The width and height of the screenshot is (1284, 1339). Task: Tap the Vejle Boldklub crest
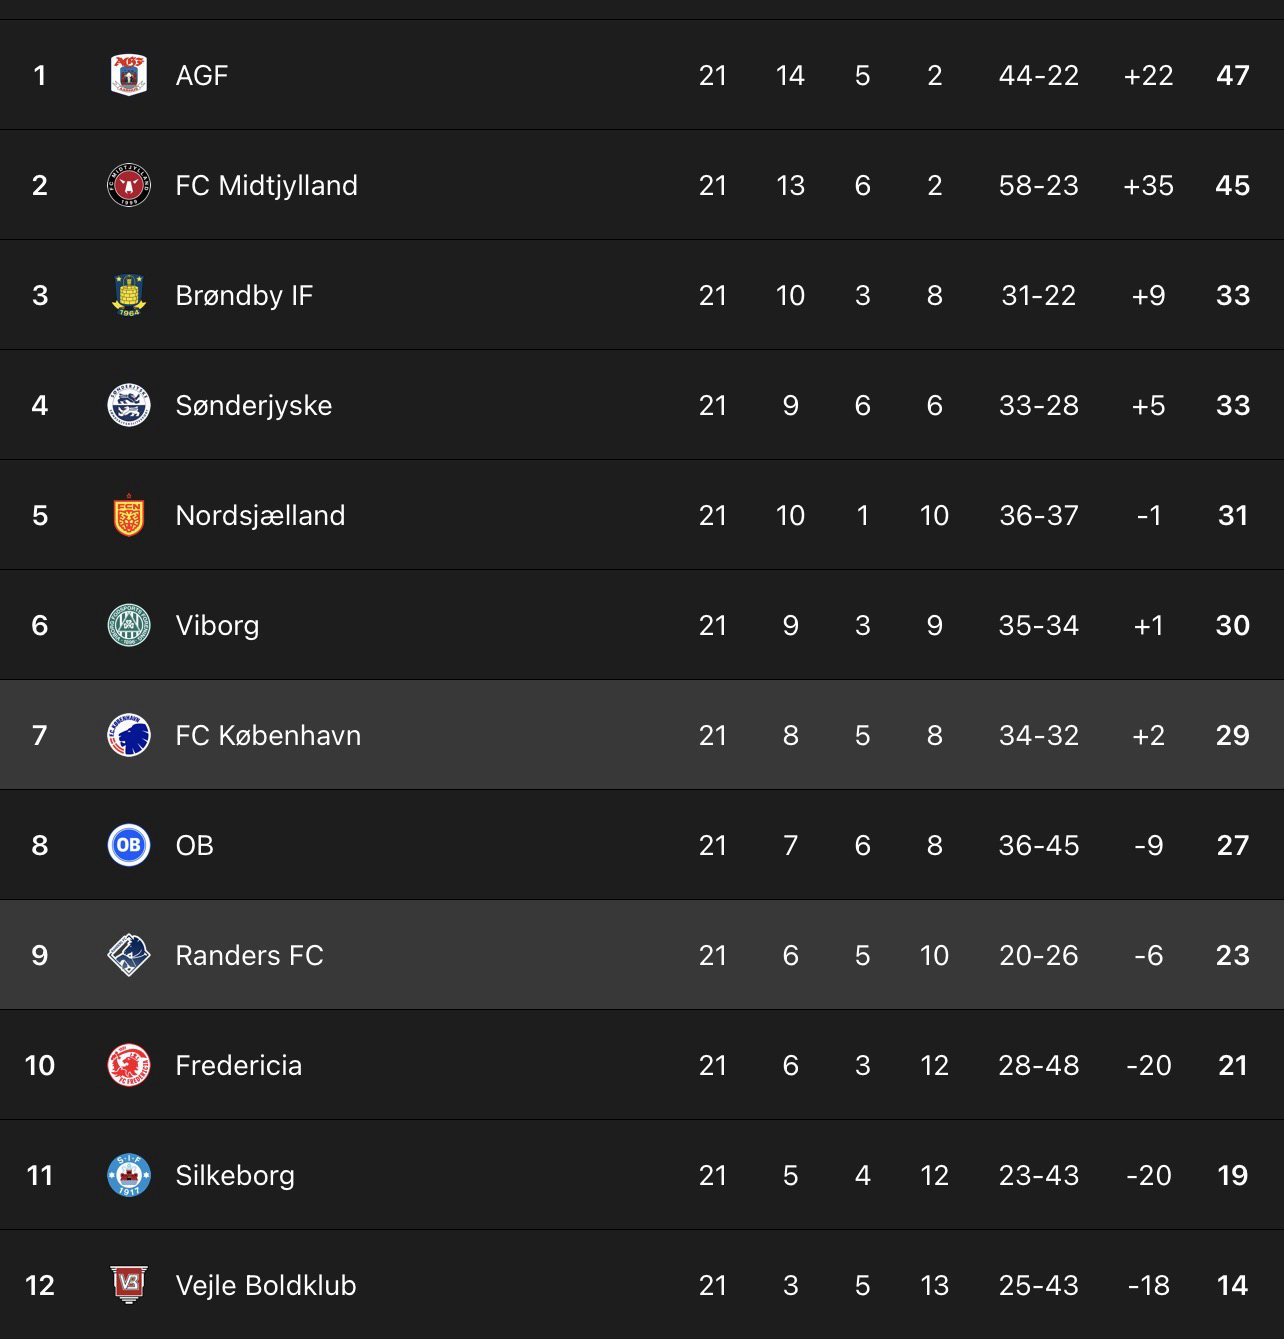pyautogui.click(x=129, y=1285)
